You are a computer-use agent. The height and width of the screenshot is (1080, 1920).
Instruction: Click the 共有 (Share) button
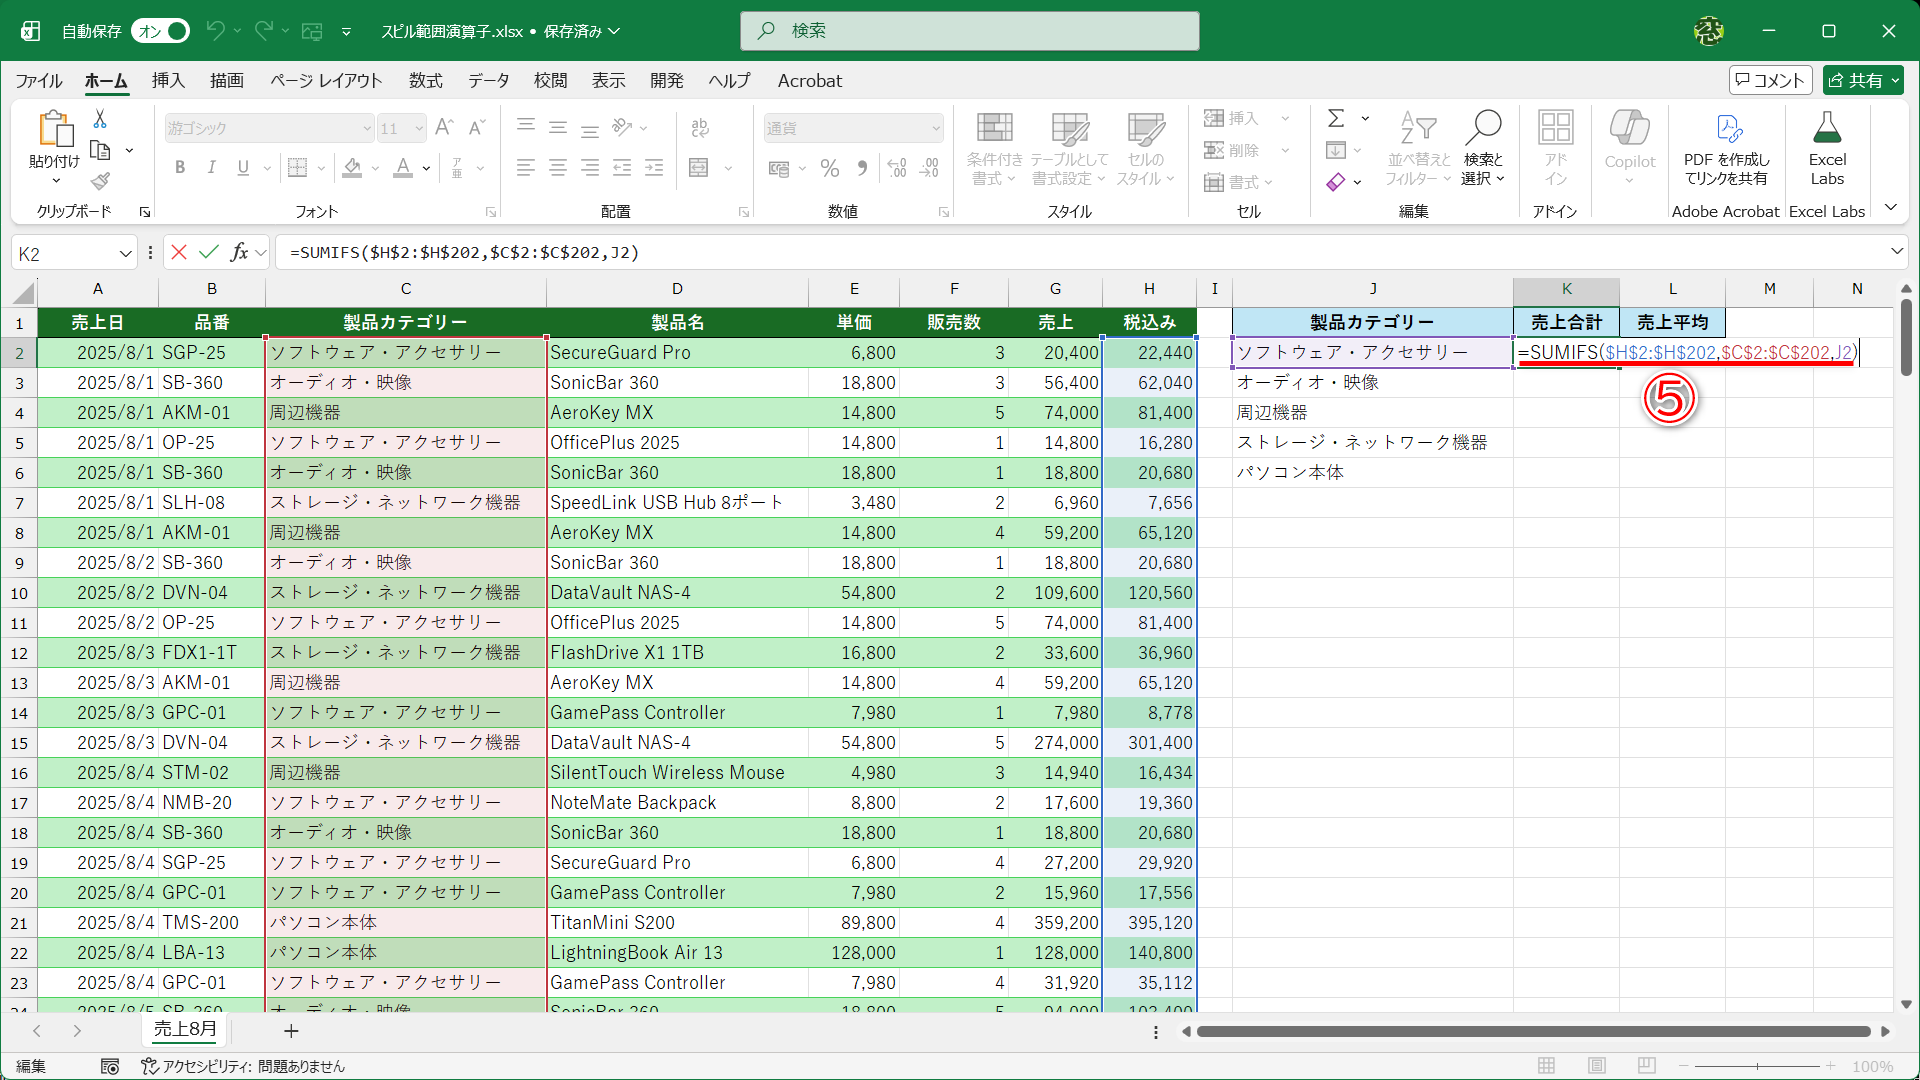[1861, 80]
